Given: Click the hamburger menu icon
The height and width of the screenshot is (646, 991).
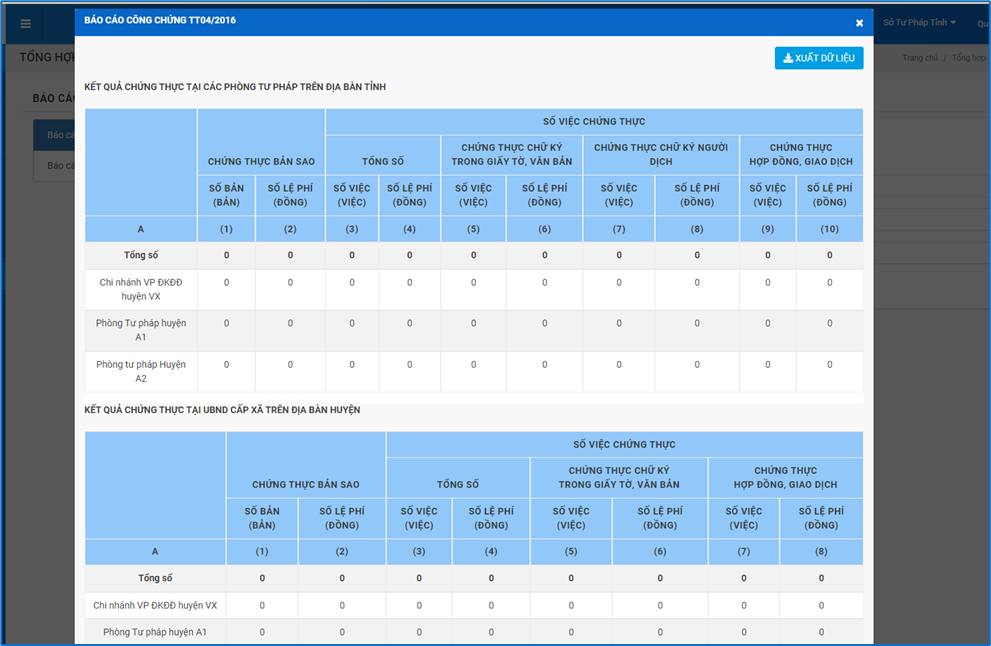Looking at the screenshot, I should tap(25, 24).
